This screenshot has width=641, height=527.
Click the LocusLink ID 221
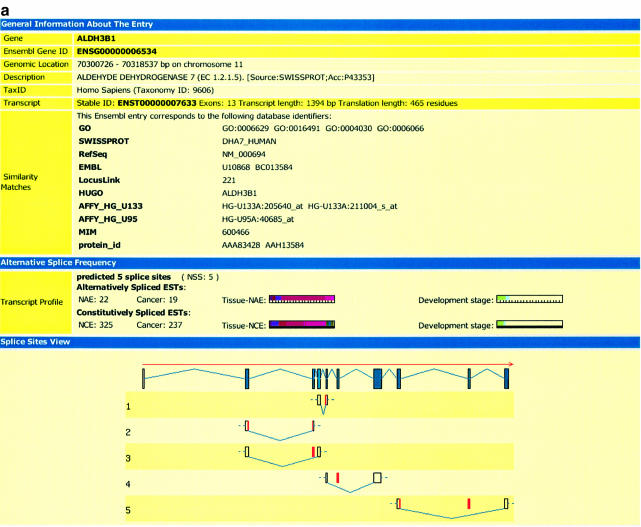(229, 180)
